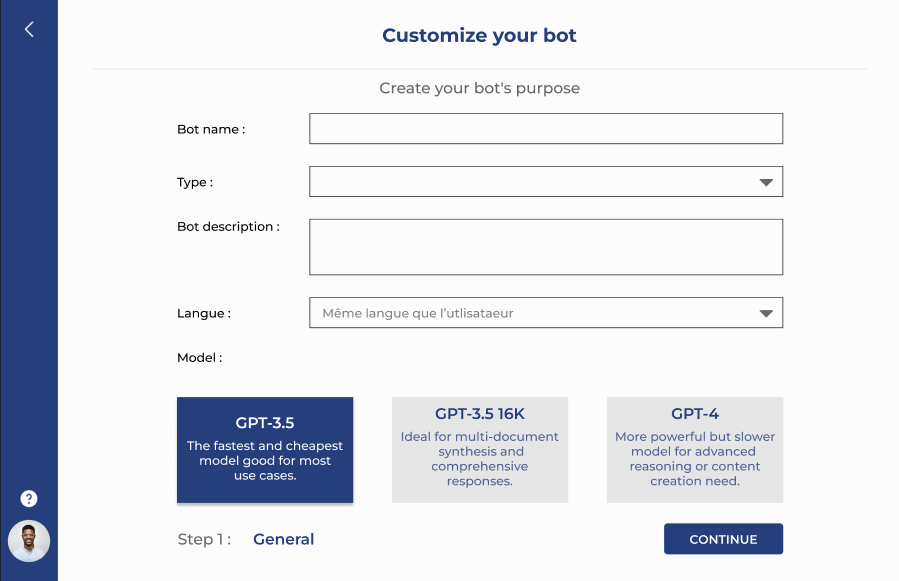Go back using the left chevron icon
Image resolution: width=899 pixels, height=581 pixels.
[x=29, y=29]
